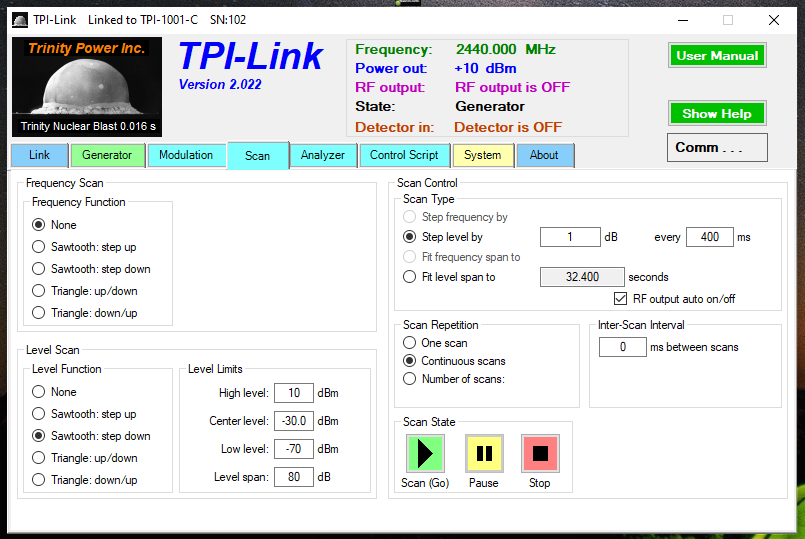Viewport: 805px width, 539px height.
Task: Set Level Function to None
Action: pyautogui.click(x=54, y=392)
